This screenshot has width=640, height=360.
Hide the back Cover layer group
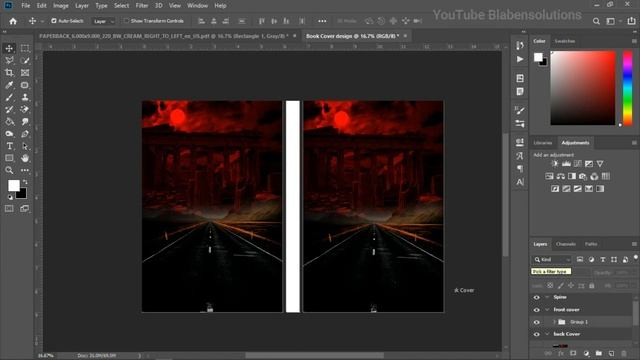click(536, 334)
